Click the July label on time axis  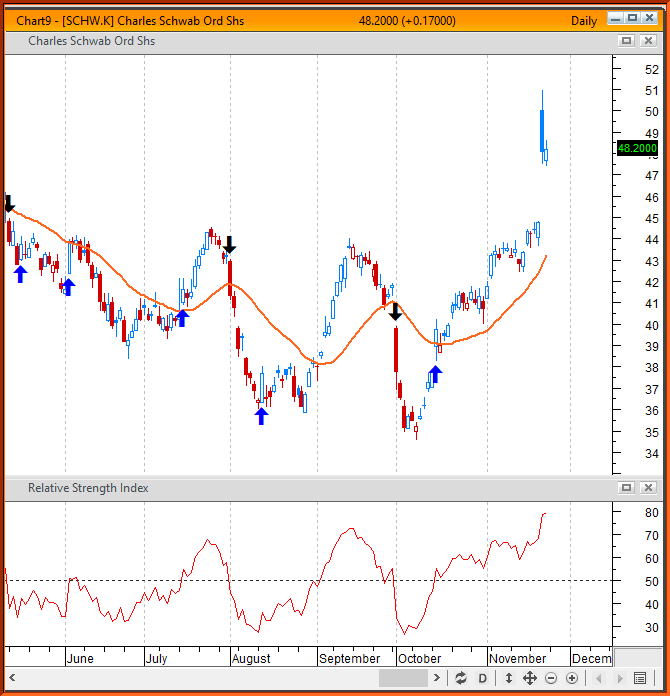click(x=156, y=658)
